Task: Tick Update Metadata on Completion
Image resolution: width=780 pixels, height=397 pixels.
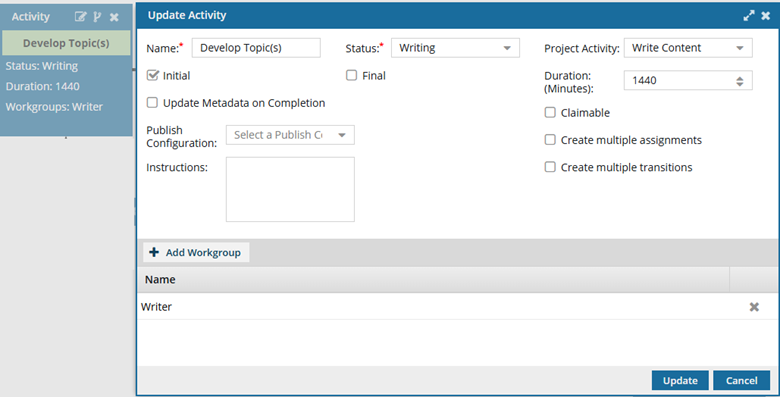Action: 152,102
